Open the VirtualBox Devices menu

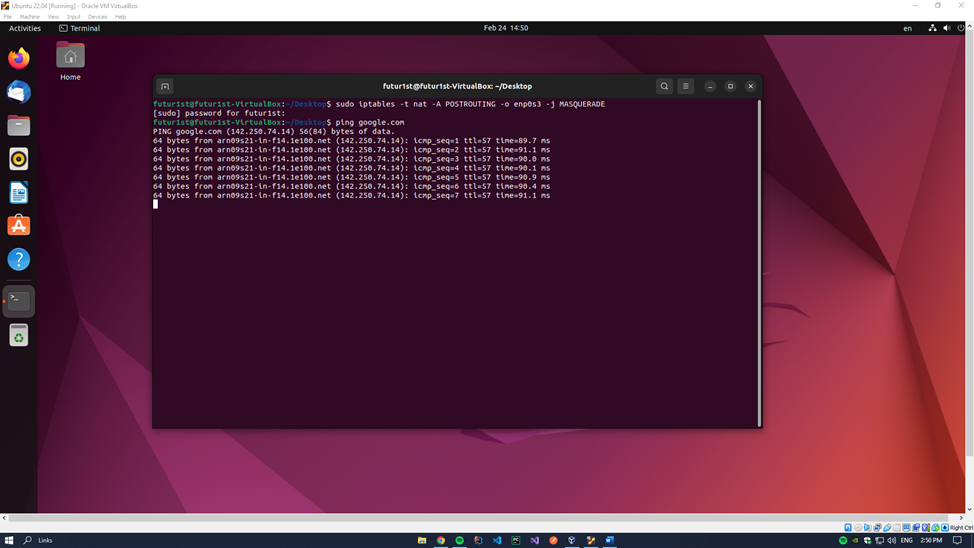(x=98, y=17)
